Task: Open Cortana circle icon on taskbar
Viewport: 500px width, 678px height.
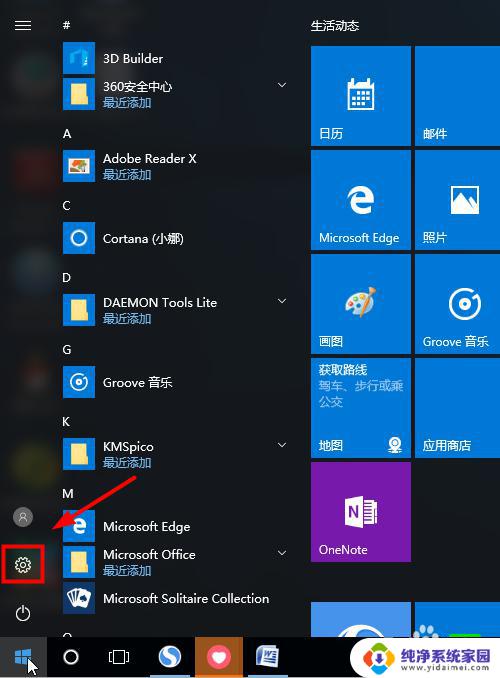Action: click(x=71, y=657)
